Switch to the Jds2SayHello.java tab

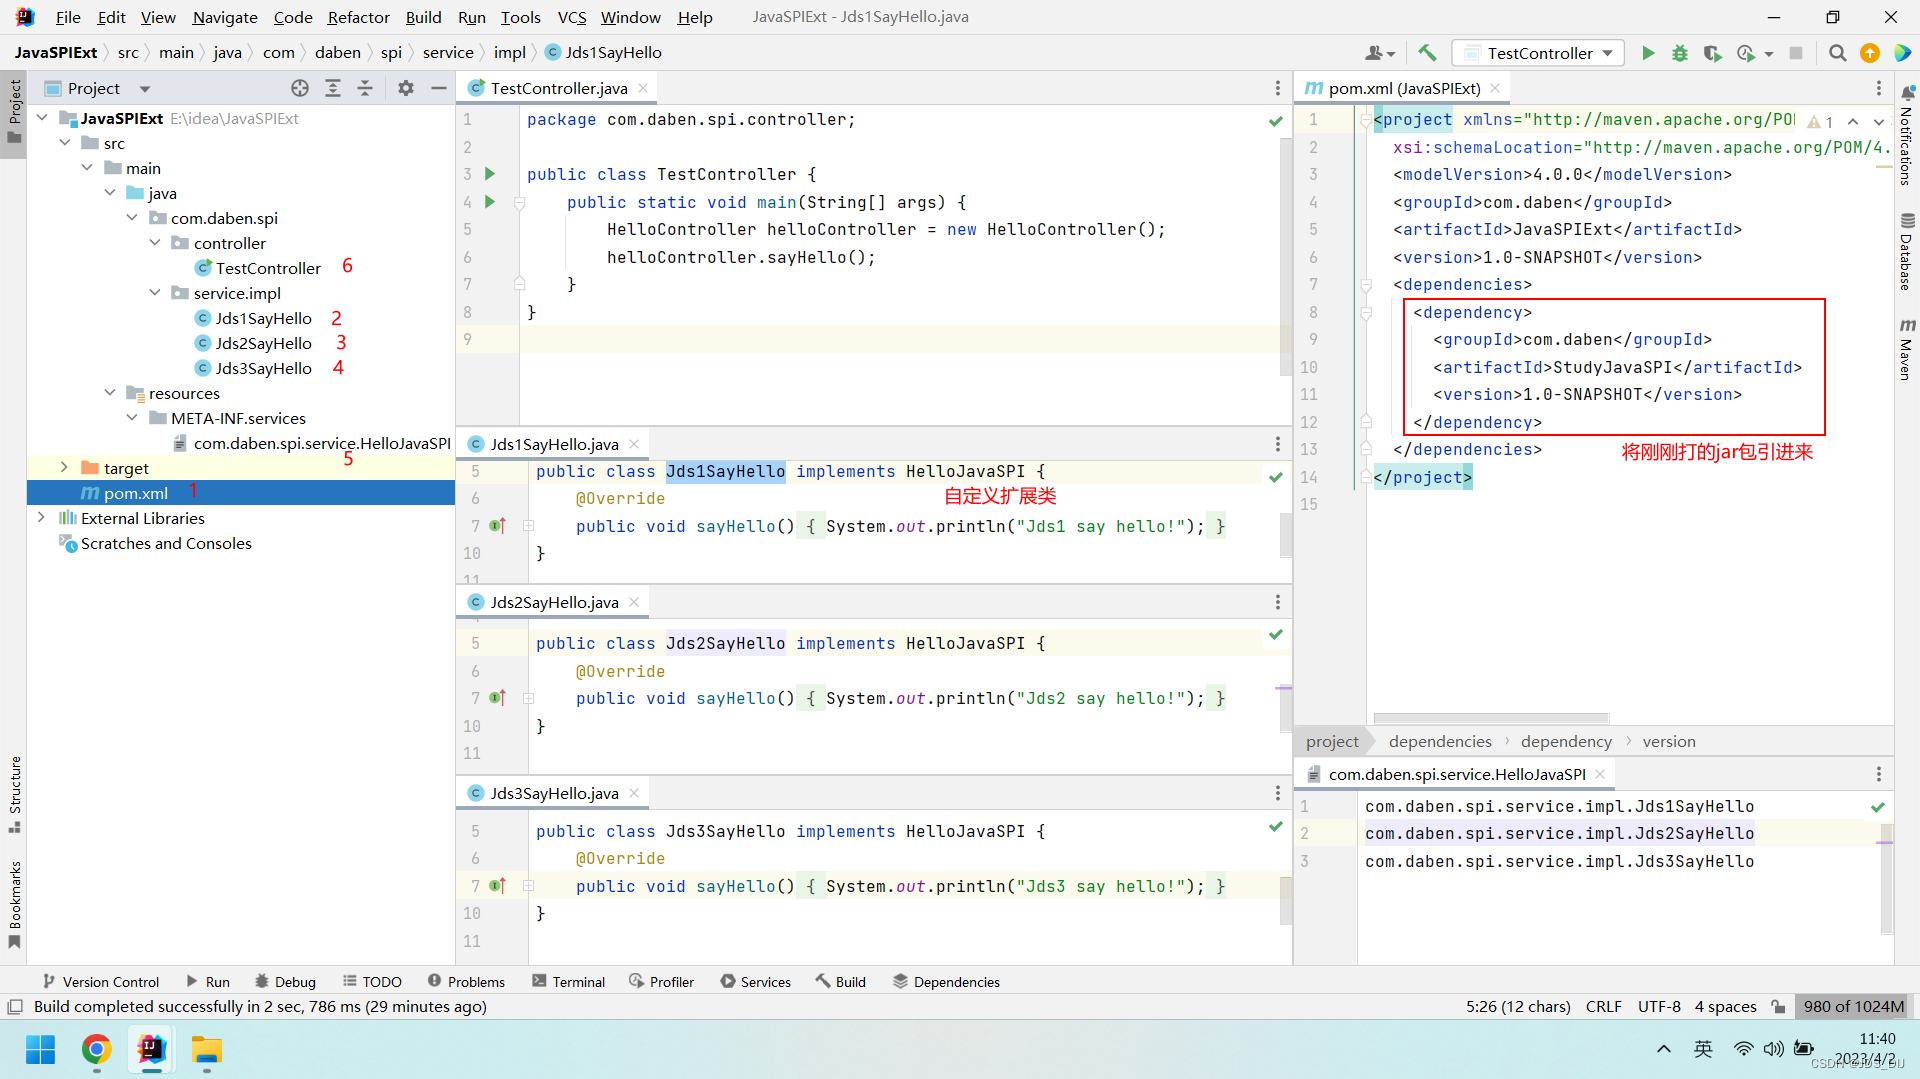(x=553, y=602)
